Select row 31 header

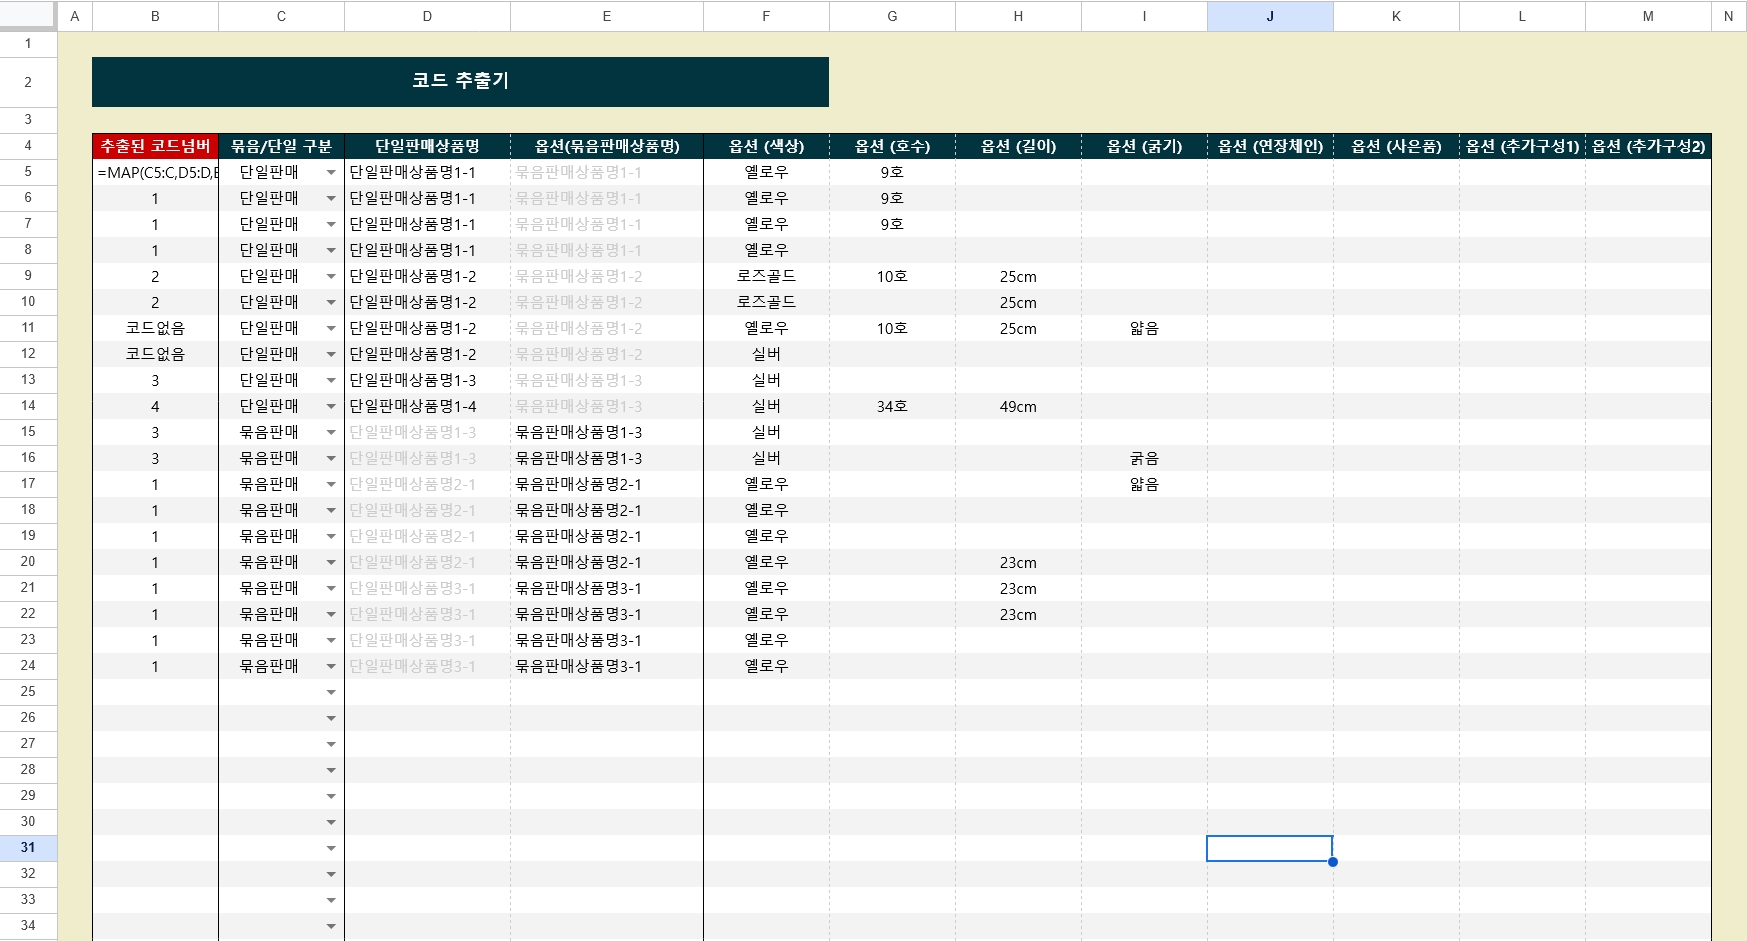(x=28, y=848)
